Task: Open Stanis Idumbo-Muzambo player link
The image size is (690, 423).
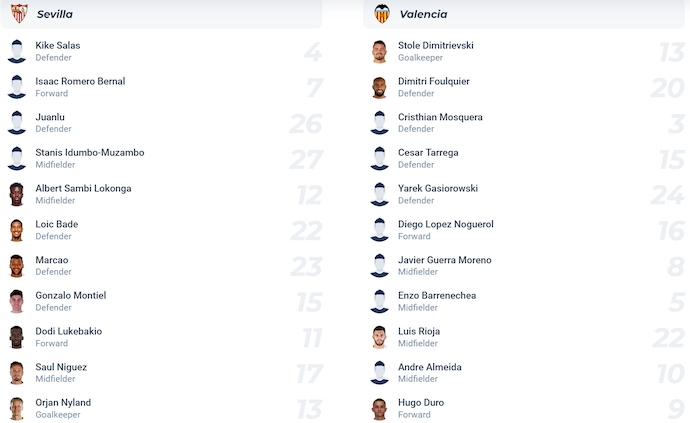Action: click(89, 153)
